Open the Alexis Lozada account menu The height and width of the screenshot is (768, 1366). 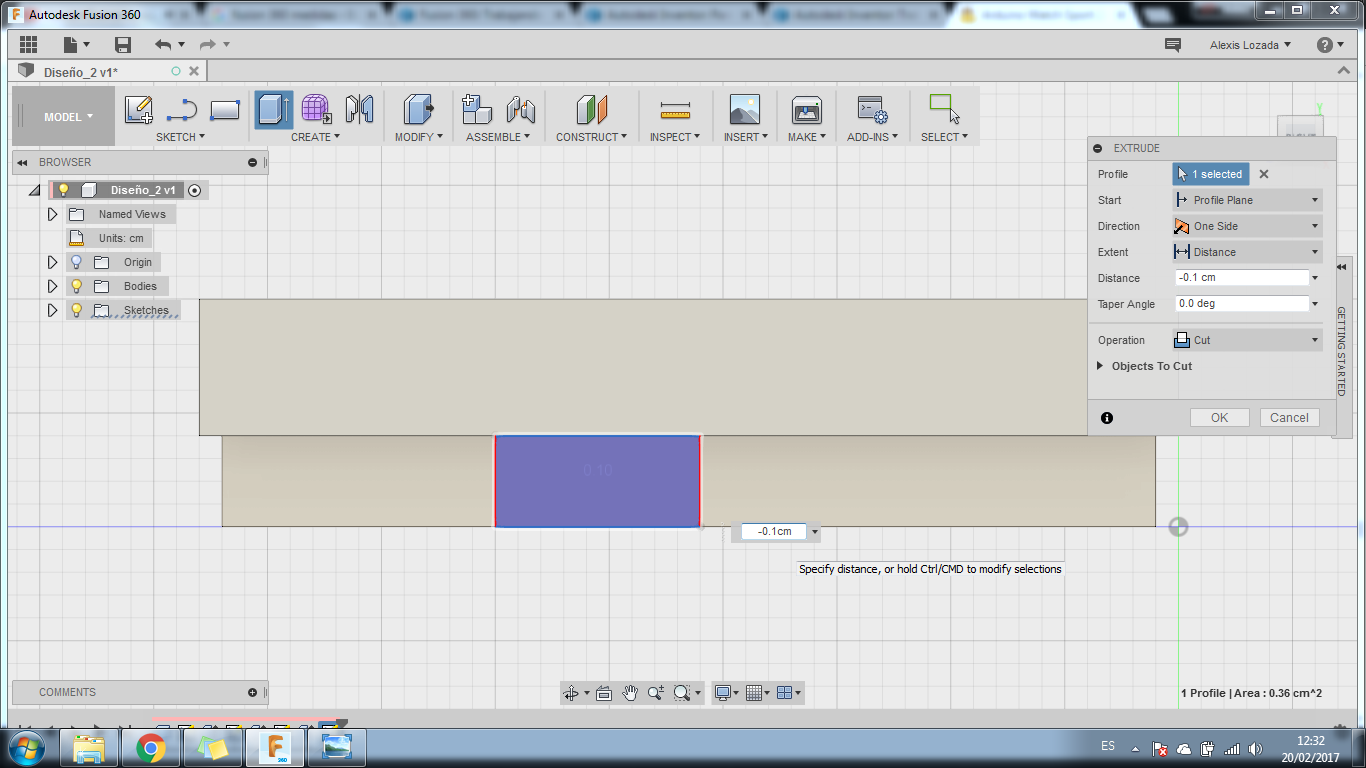click(x=1250, y=45)
